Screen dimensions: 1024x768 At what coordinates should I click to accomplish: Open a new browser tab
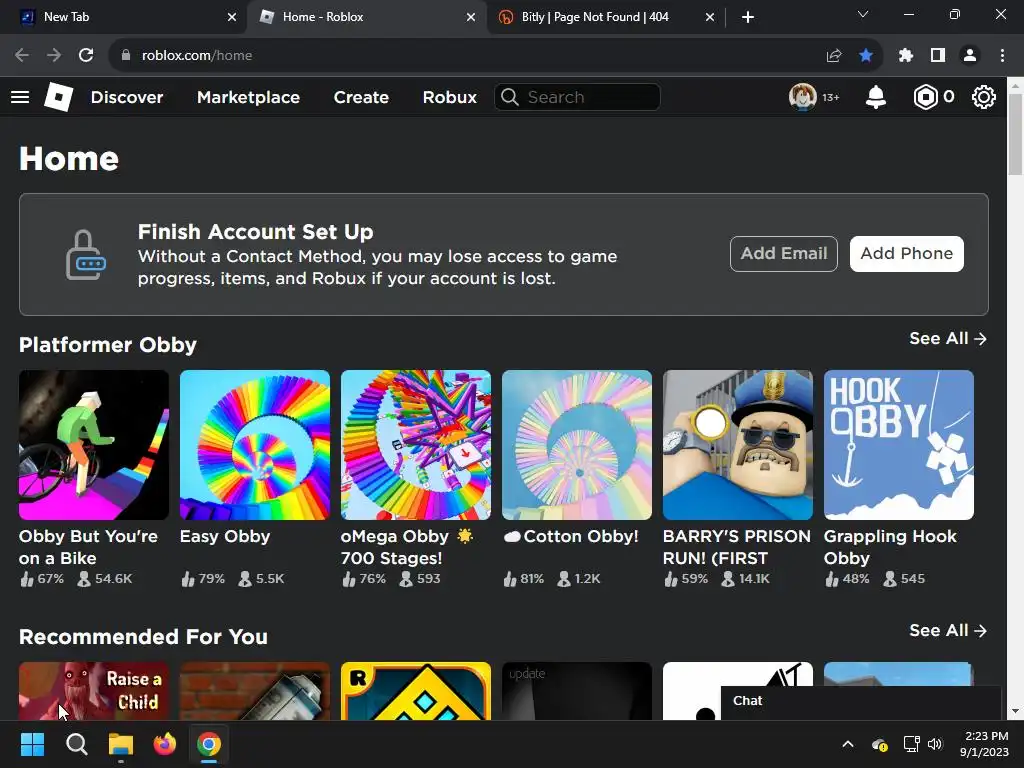point(748,17)
